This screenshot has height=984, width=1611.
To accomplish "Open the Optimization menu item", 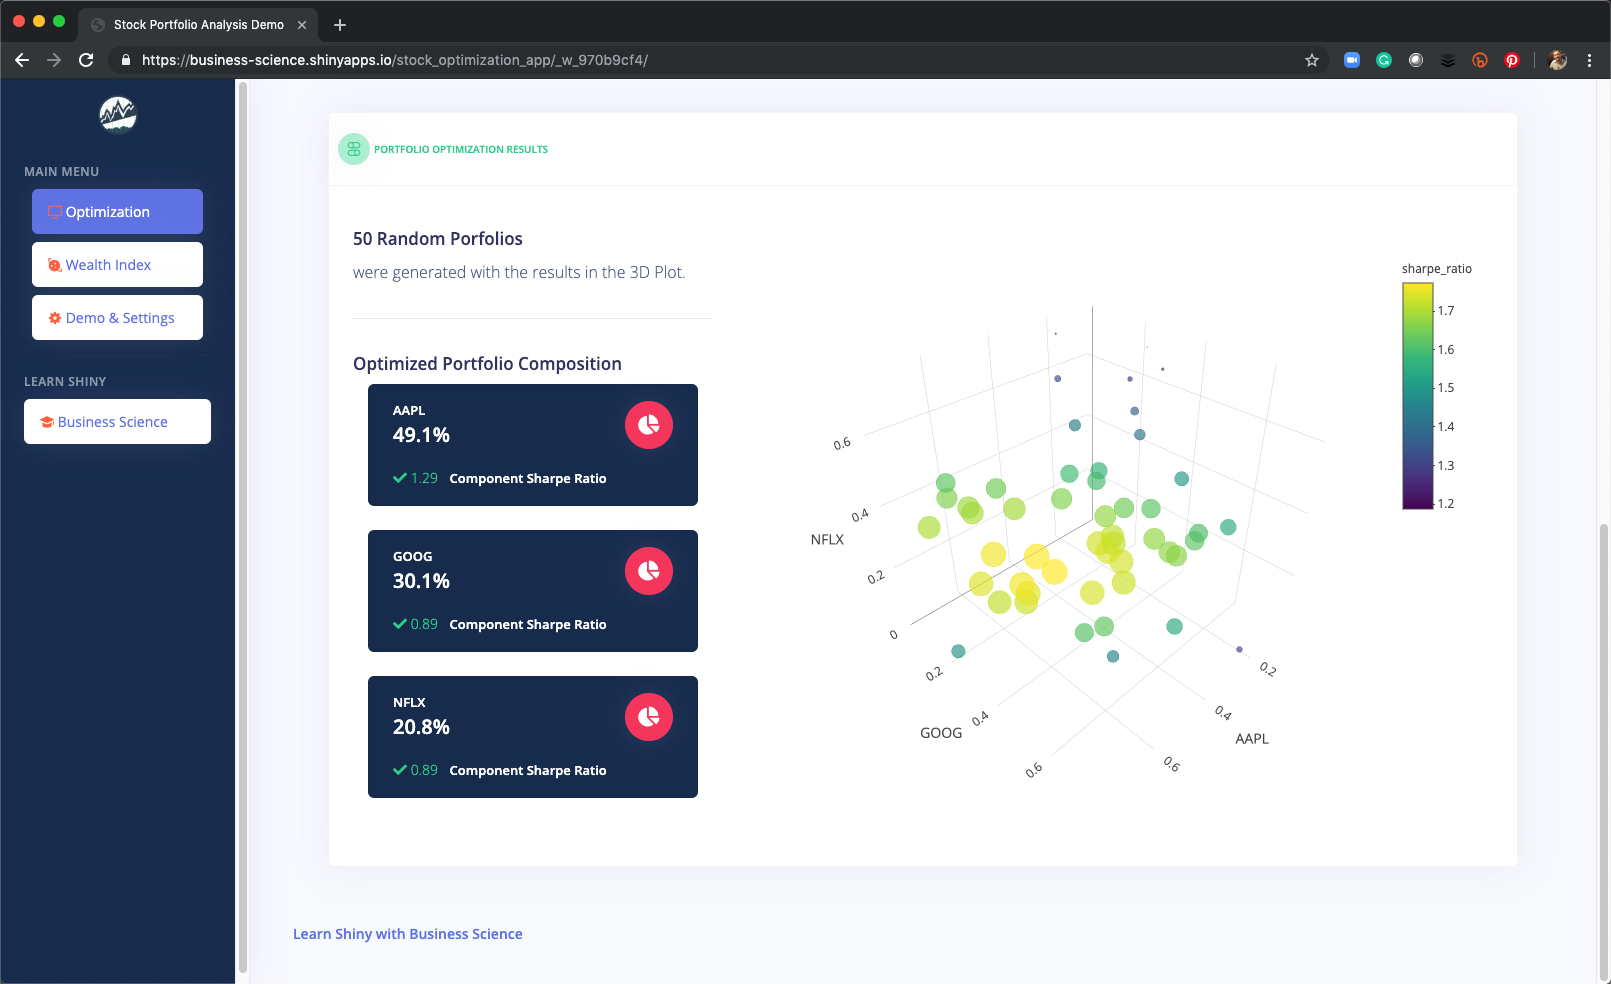I will coord(117,212).
